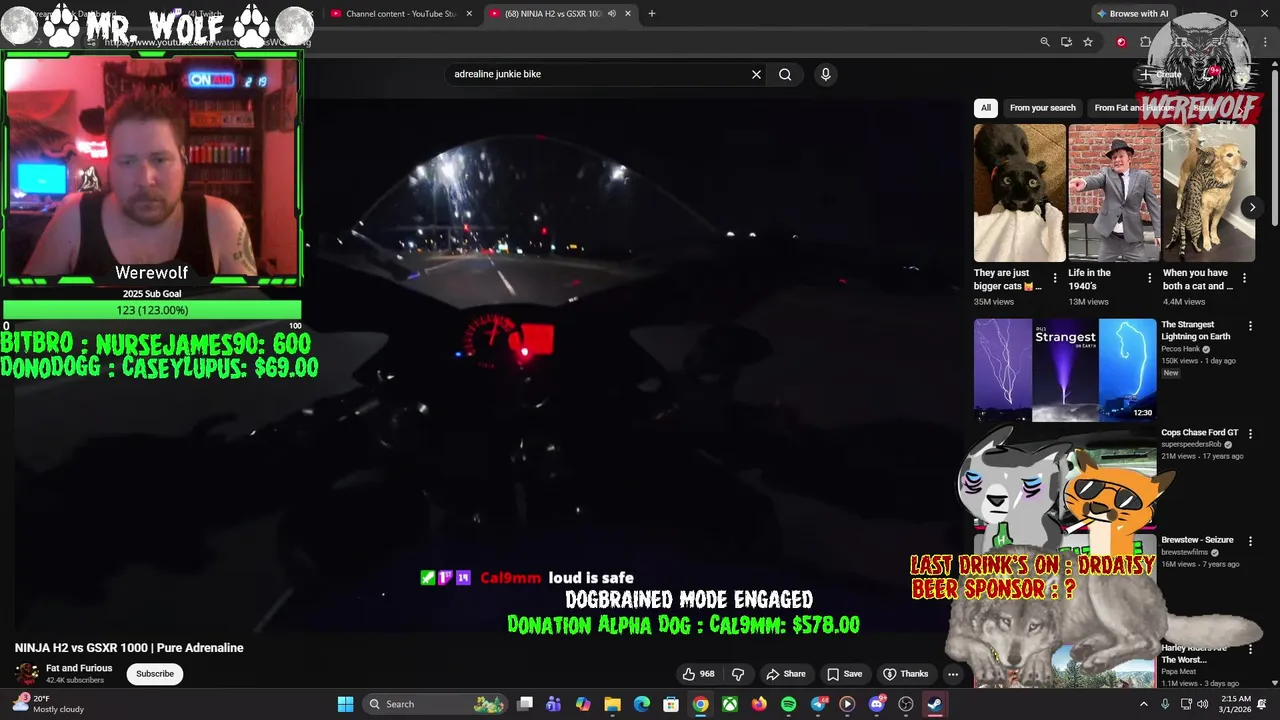
Task: Open Chrome extensions puzzle icon
Action: pos(1145,42)
